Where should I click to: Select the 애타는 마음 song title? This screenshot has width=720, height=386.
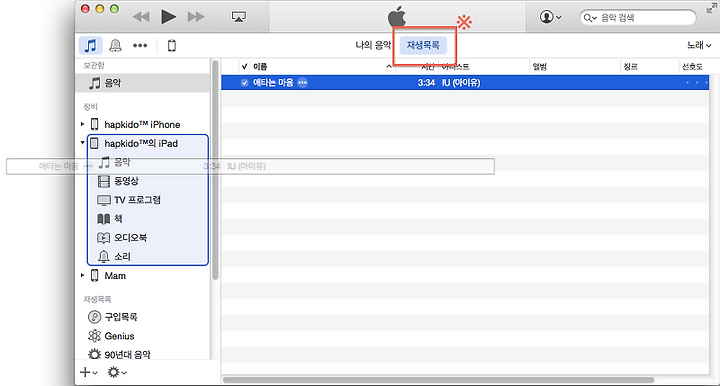[273, 83]
